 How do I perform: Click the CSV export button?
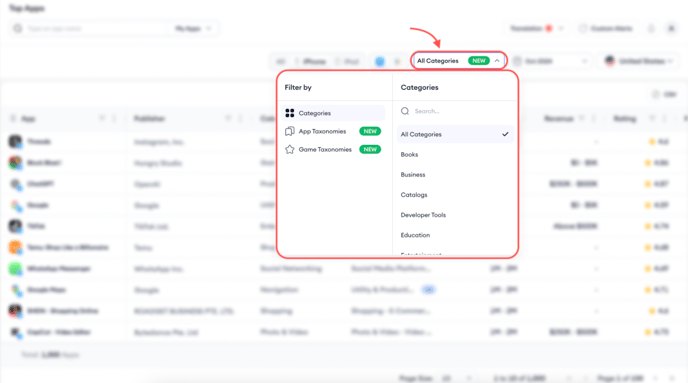tap(665, 94)
